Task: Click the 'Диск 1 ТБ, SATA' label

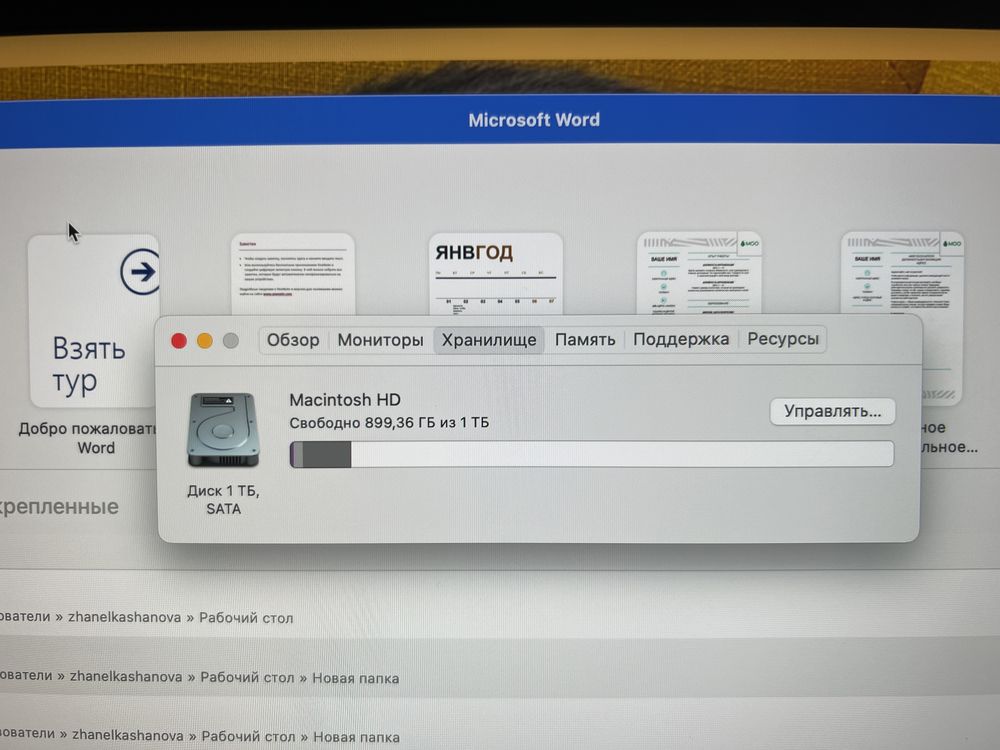Action: [223, 500]
